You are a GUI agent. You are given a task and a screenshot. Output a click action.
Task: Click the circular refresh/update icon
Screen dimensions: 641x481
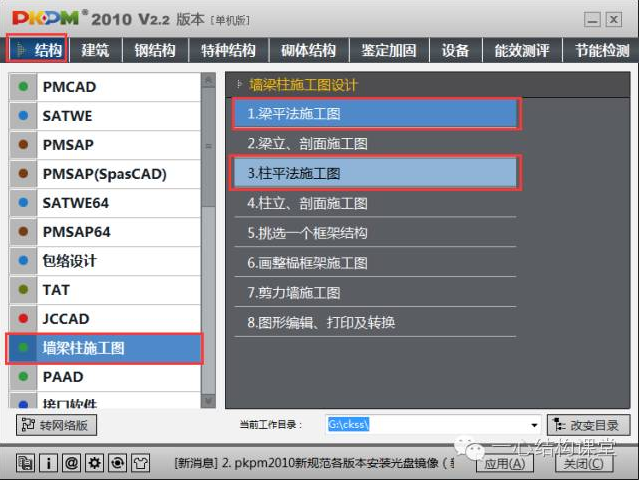tap(117, 463)
